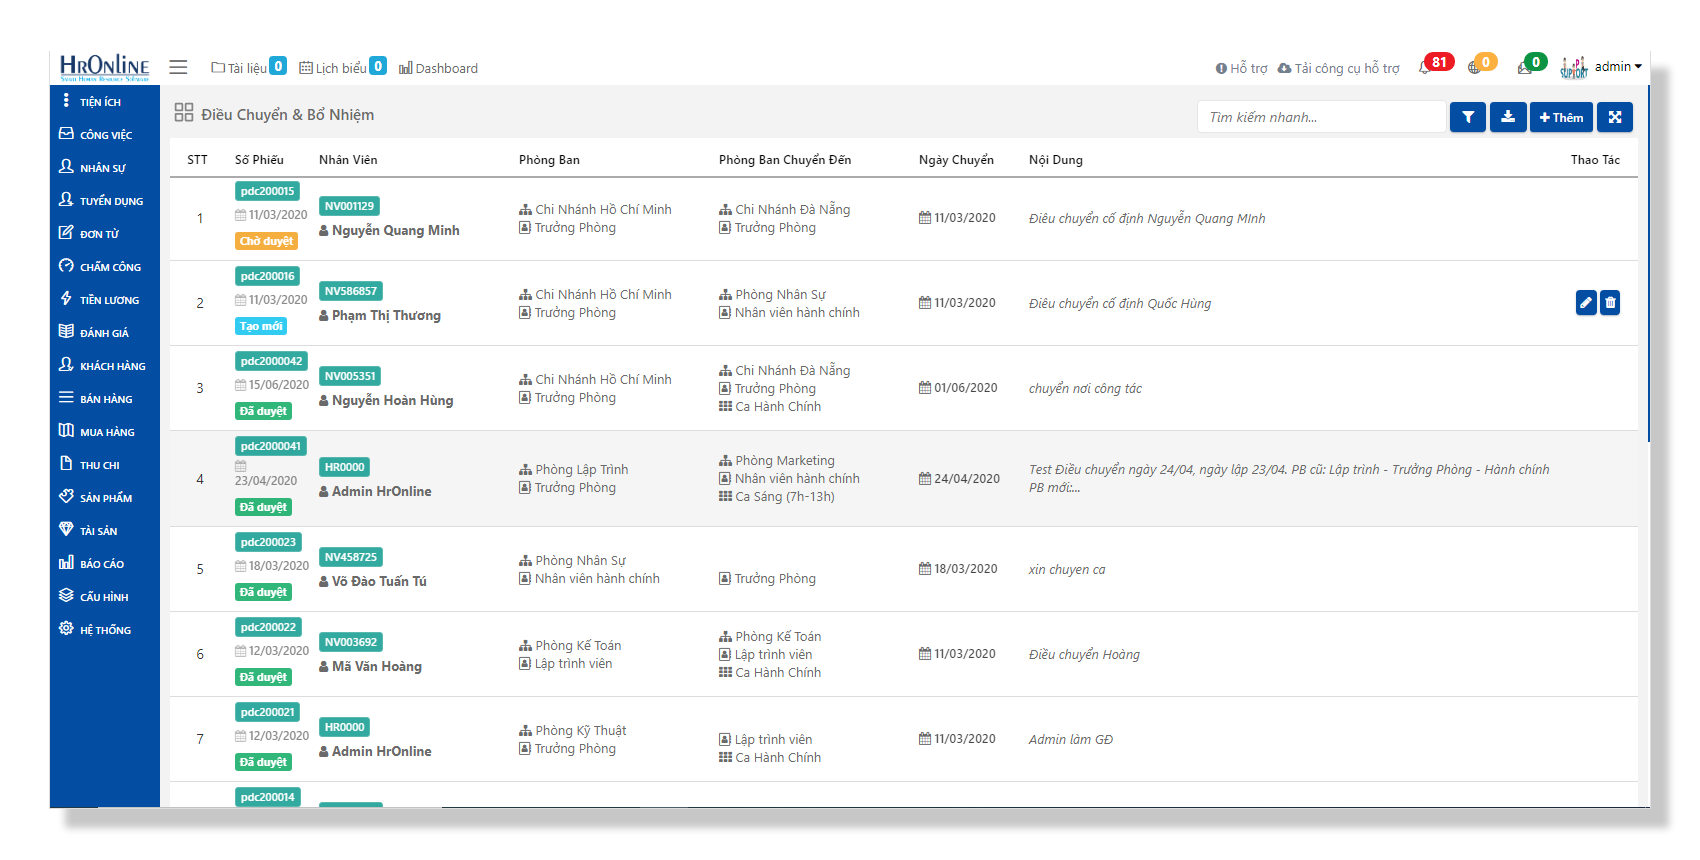Viewport: 1700px width, 860px height.
Task: Toggle fullscreen expand button
Action: coord(1615,117)
